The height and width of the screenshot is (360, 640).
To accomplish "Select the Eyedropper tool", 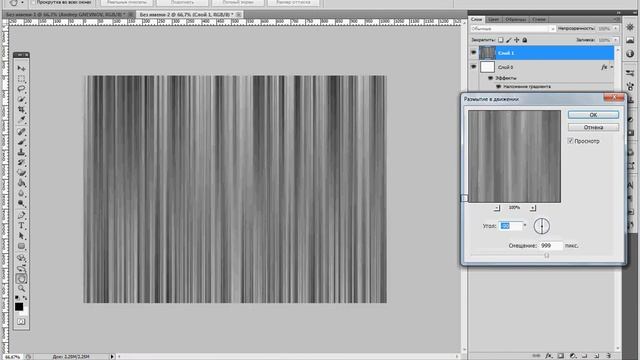I will (x=21, y=120).
